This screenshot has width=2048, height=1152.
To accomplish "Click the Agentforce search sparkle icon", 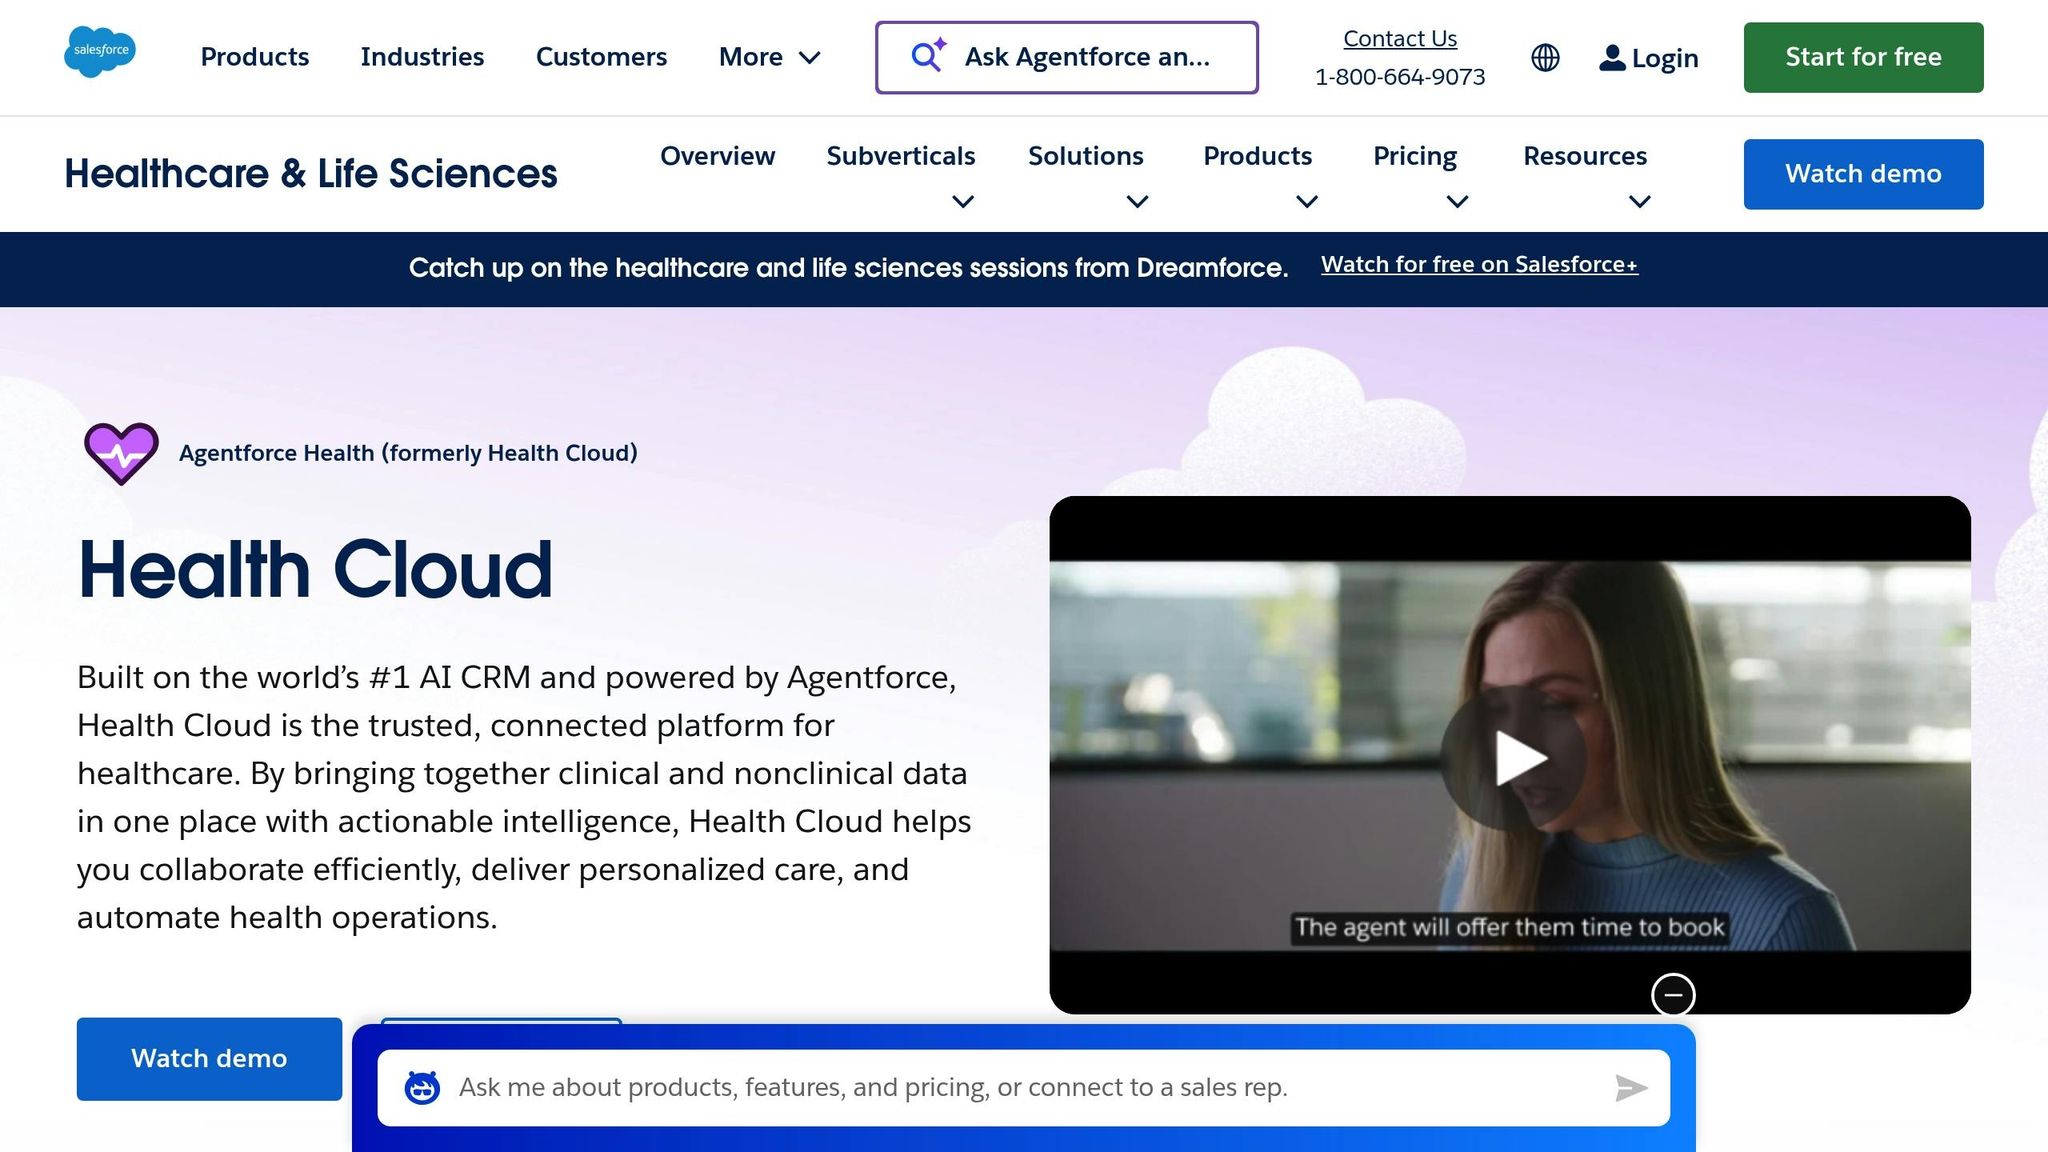I will click(x=929, y=55).
